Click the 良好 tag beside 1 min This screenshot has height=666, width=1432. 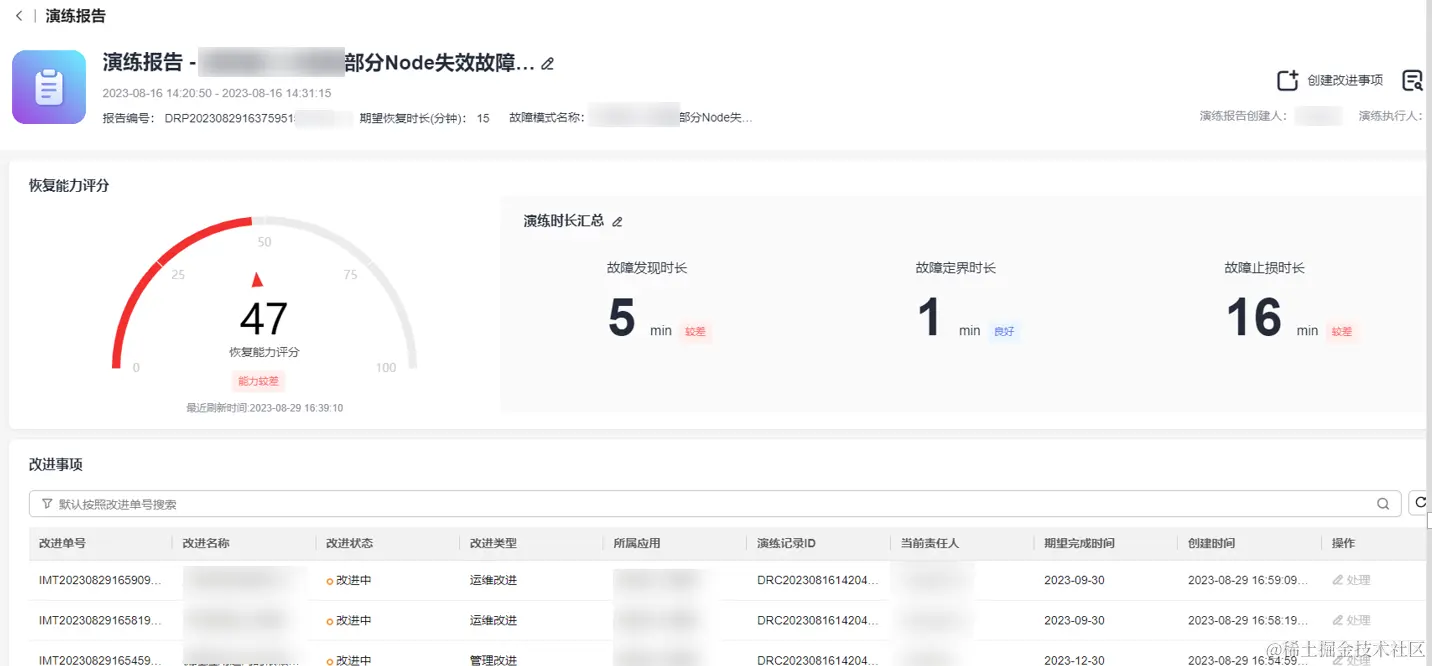pos(1003,331)
